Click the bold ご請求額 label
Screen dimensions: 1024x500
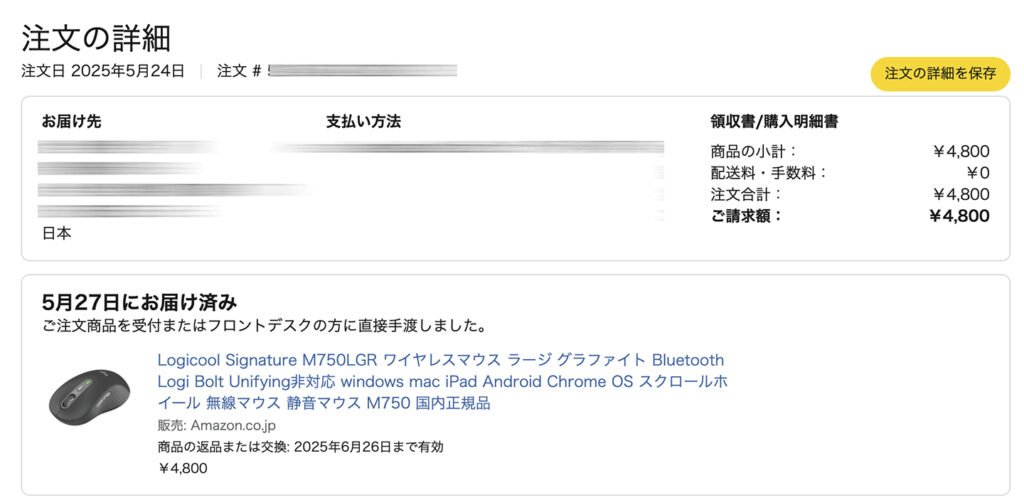(746, 216)
